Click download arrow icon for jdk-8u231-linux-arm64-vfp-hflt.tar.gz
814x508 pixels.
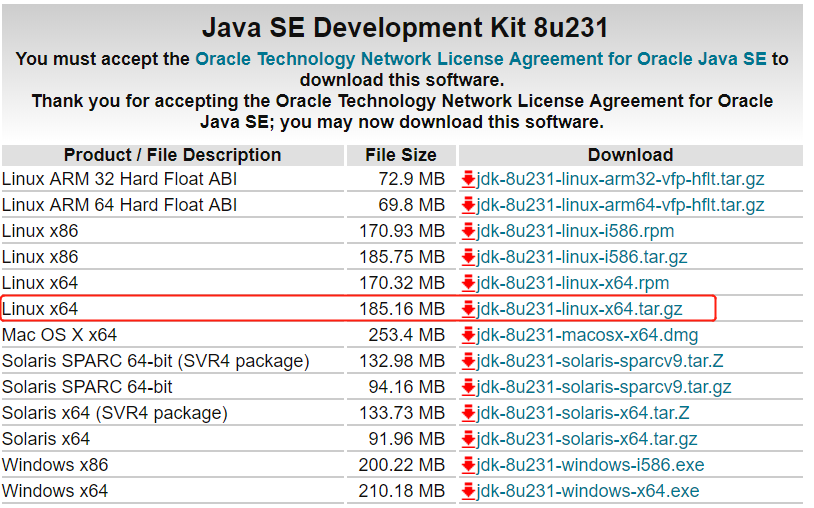(x=468, y=205)
